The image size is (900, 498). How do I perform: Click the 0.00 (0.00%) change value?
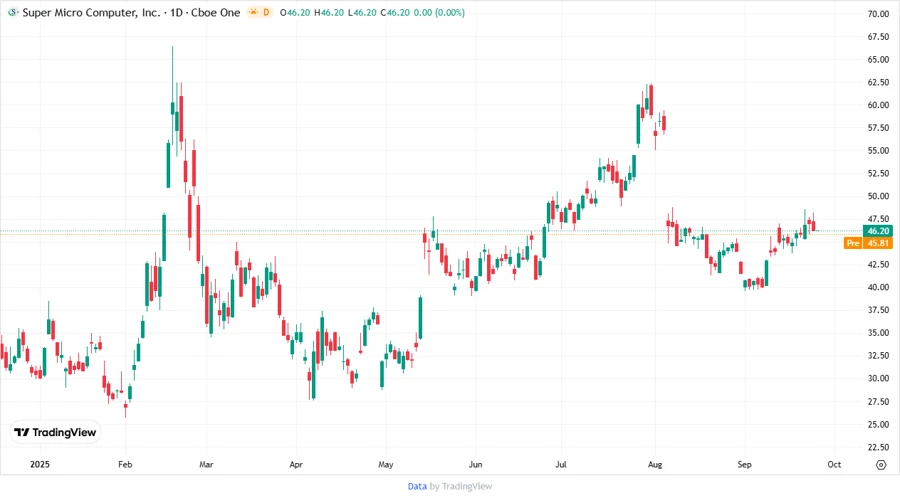pyautogui.click(x=439, y=13)
